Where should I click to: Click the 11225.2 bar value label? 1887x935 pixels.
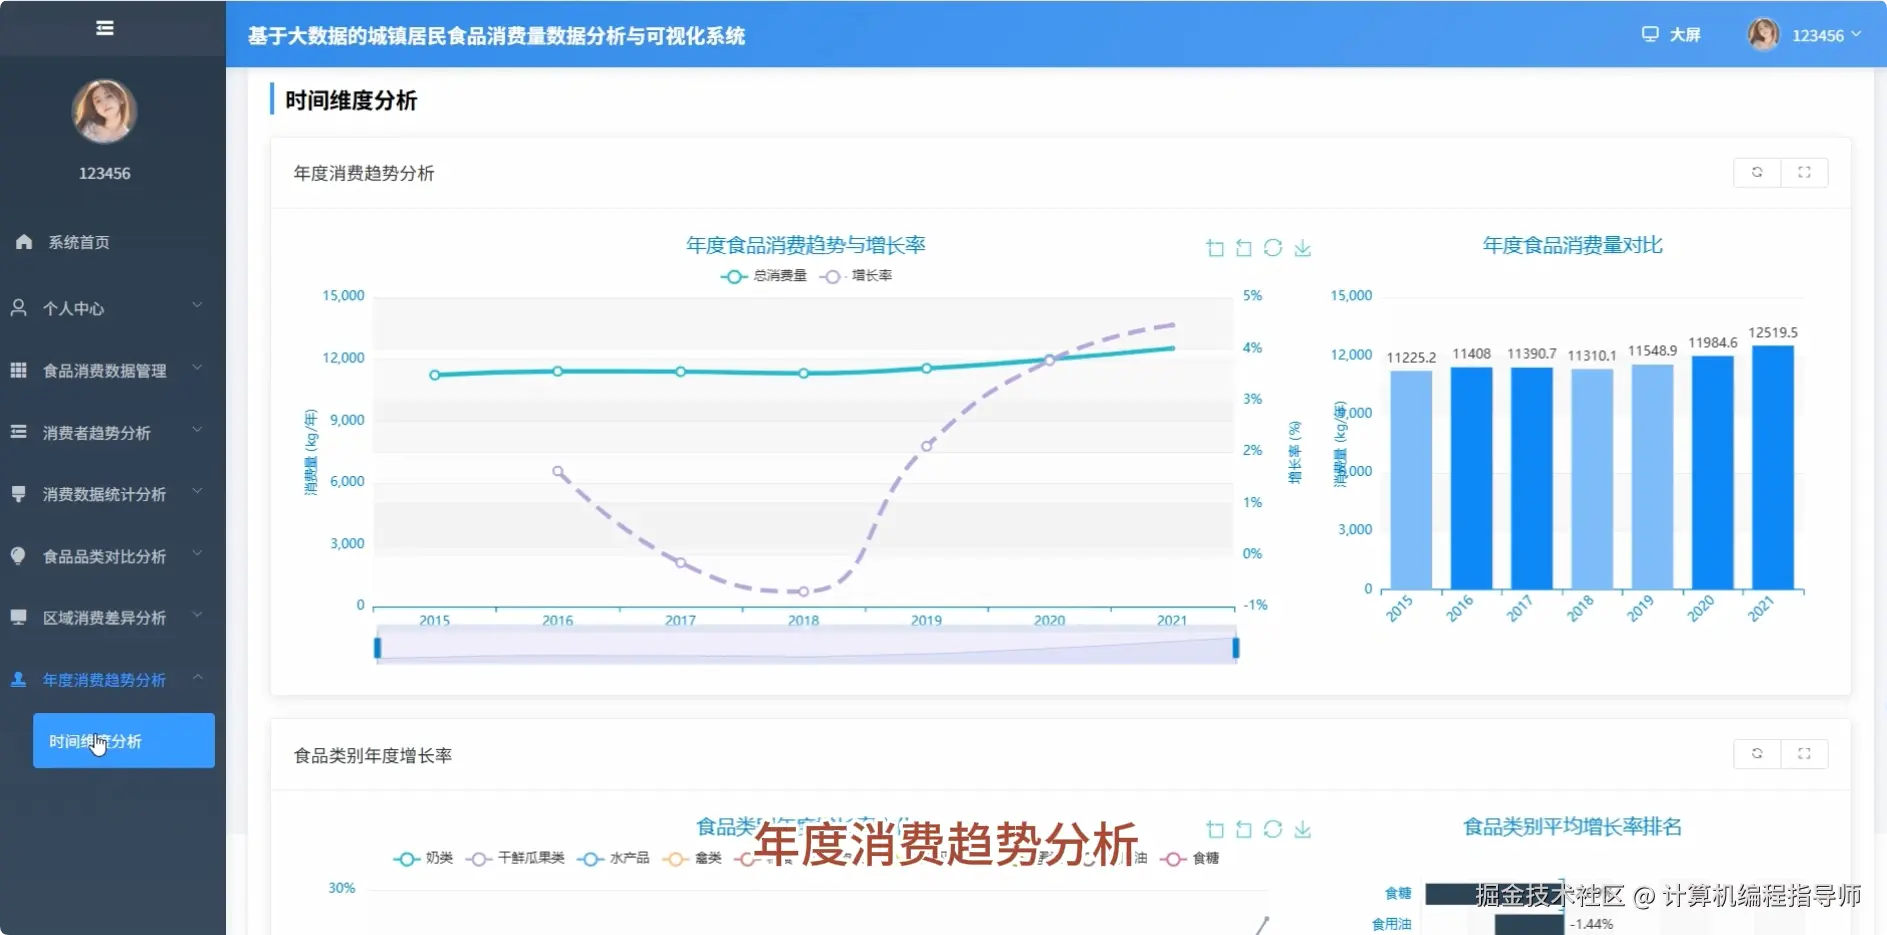pyautogui.click(x=1411, y=357)
